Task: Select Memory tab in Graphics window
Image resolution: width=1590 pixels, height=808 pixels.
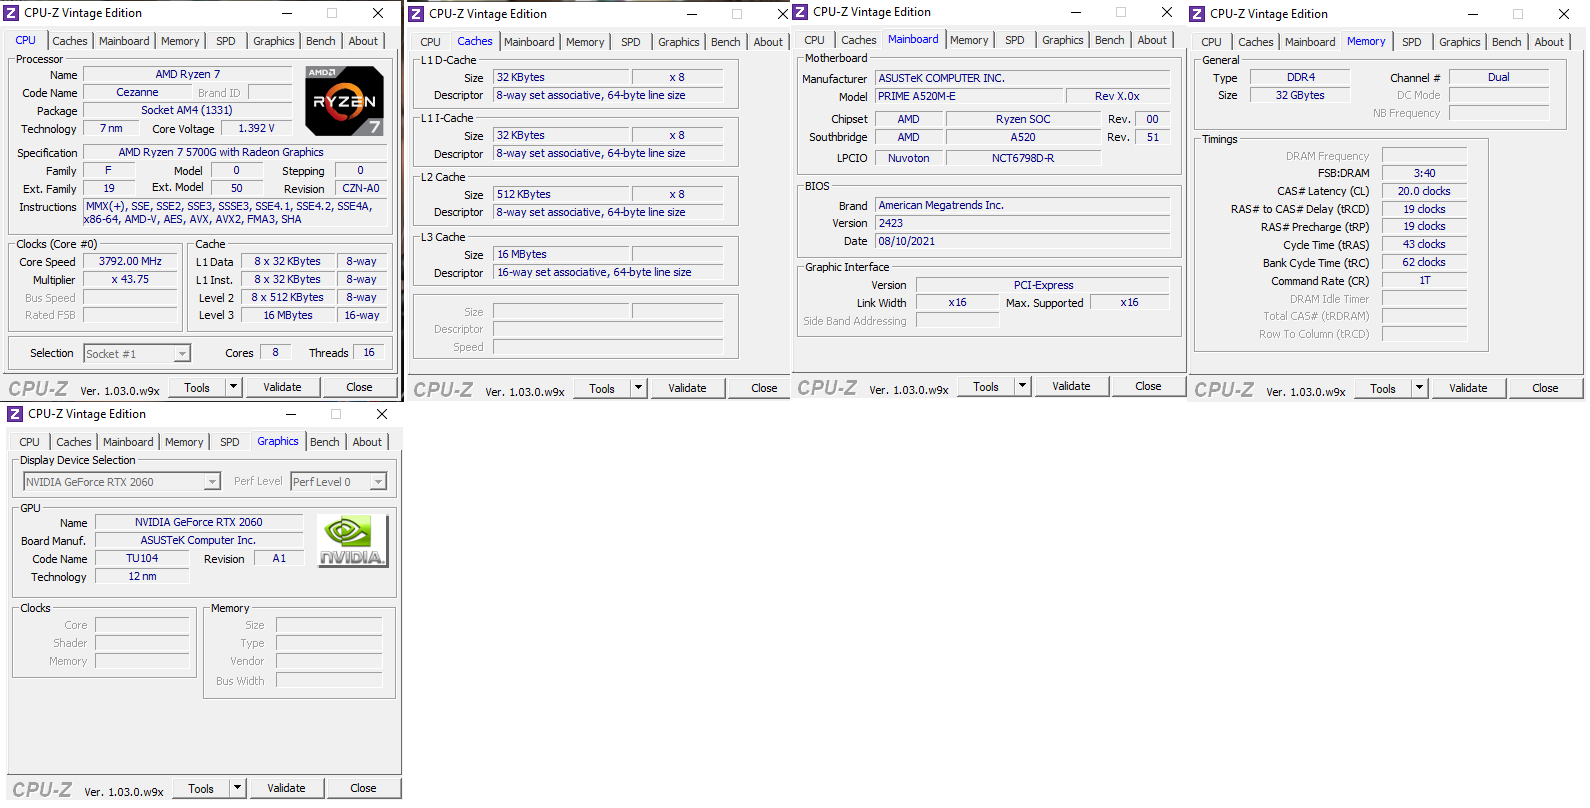Action: (x=184, y=442)
